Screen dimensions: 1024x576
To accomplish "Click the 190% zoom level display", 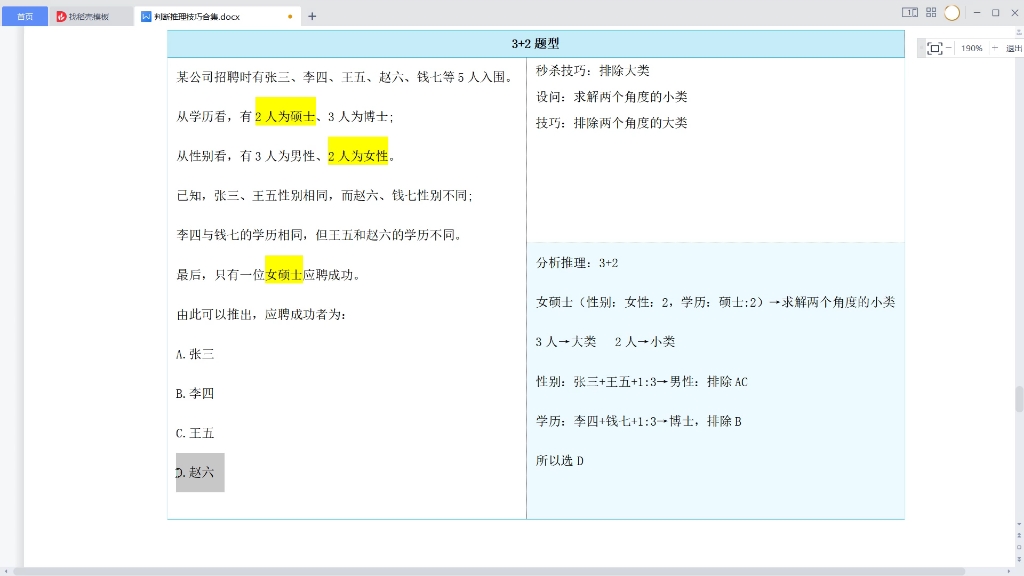I will [x=972, y=48].
